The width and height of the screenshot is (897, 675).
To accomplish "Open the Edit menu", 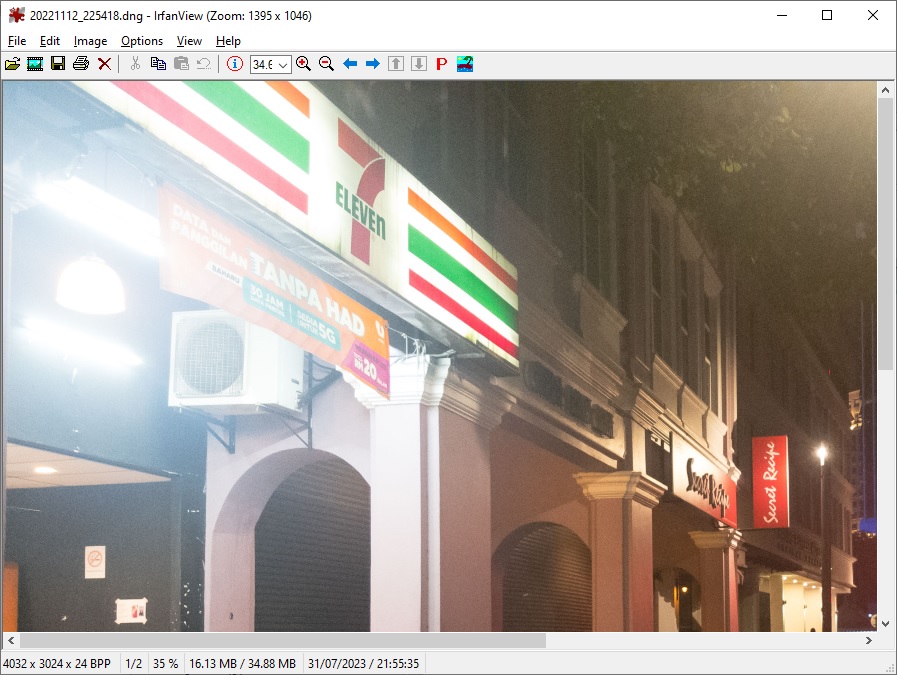I will pyautogui.click(x=50, y=41).
